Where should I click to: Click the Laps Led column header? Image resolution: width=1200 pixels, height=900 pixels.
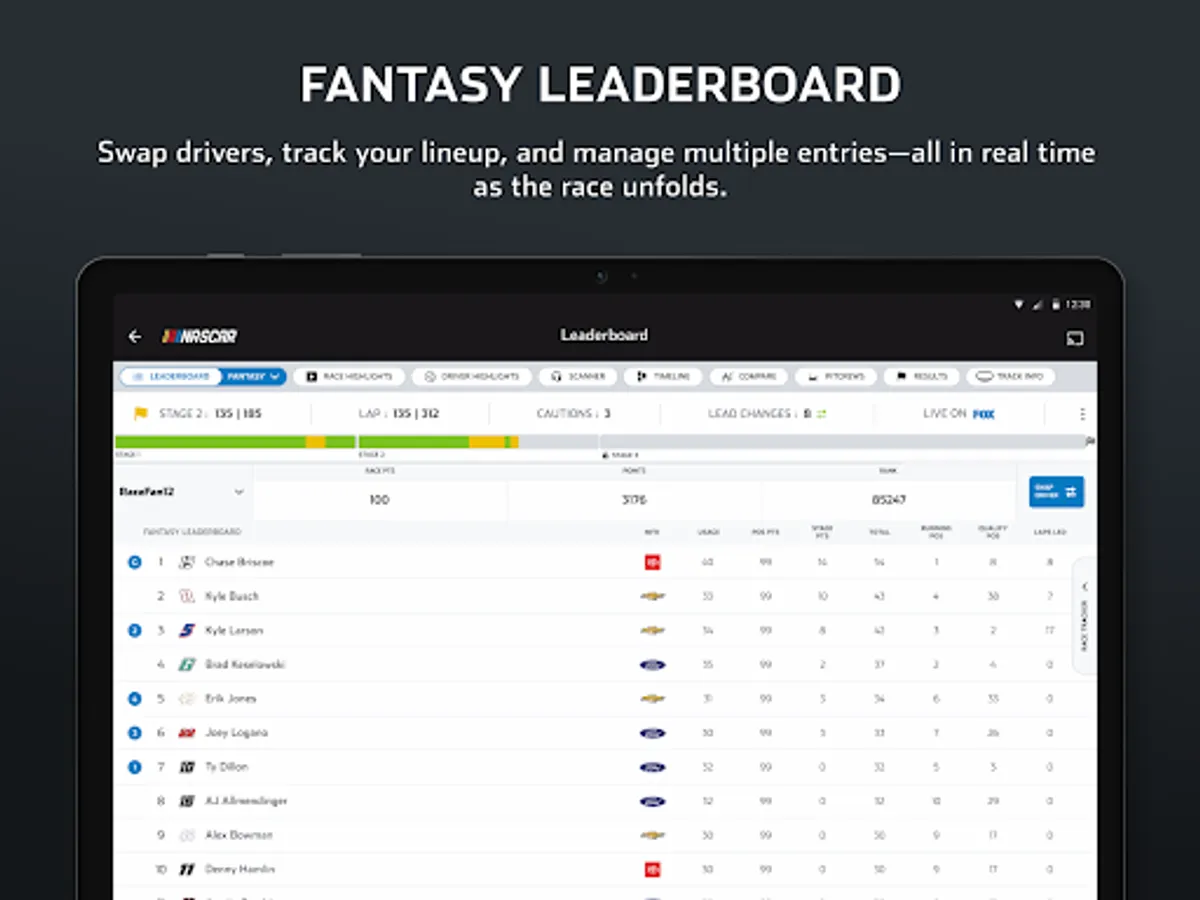click(x=1049, y=532)
